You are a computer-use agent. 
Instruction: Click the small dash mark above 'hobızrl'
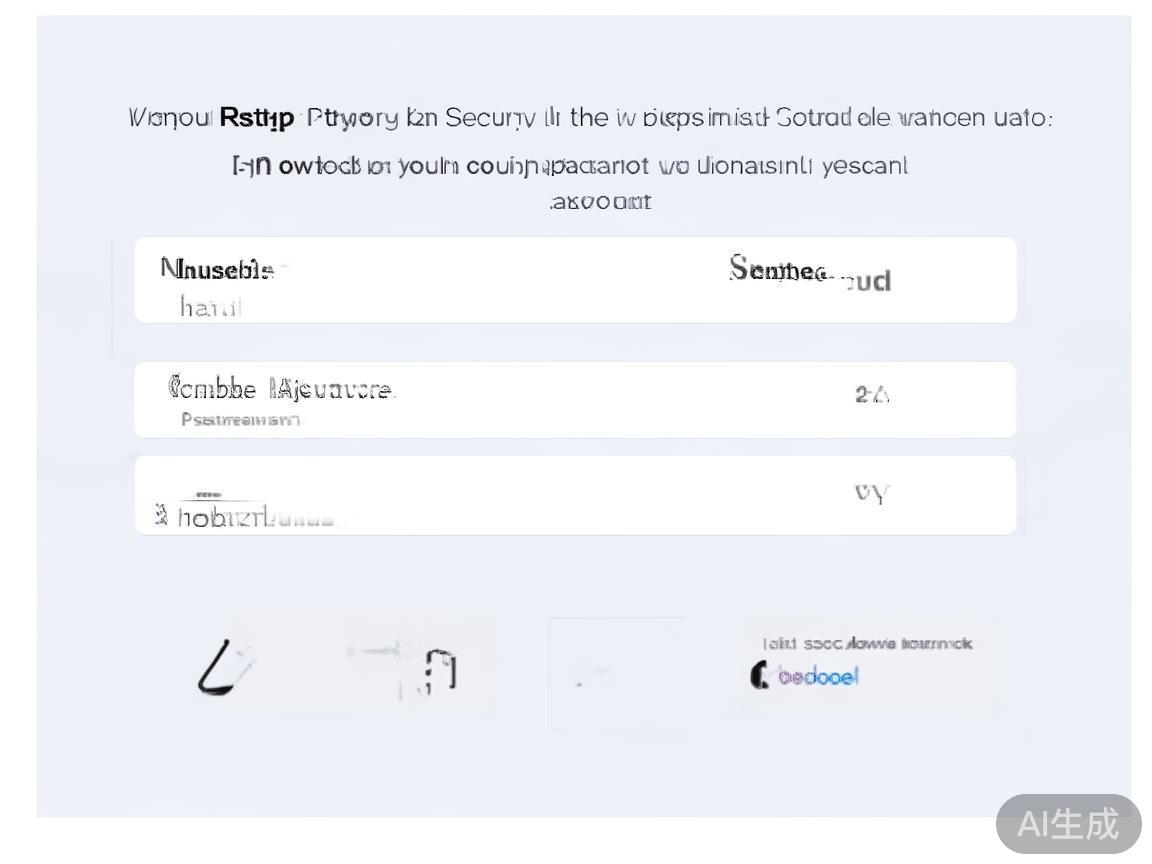[208, 494]
